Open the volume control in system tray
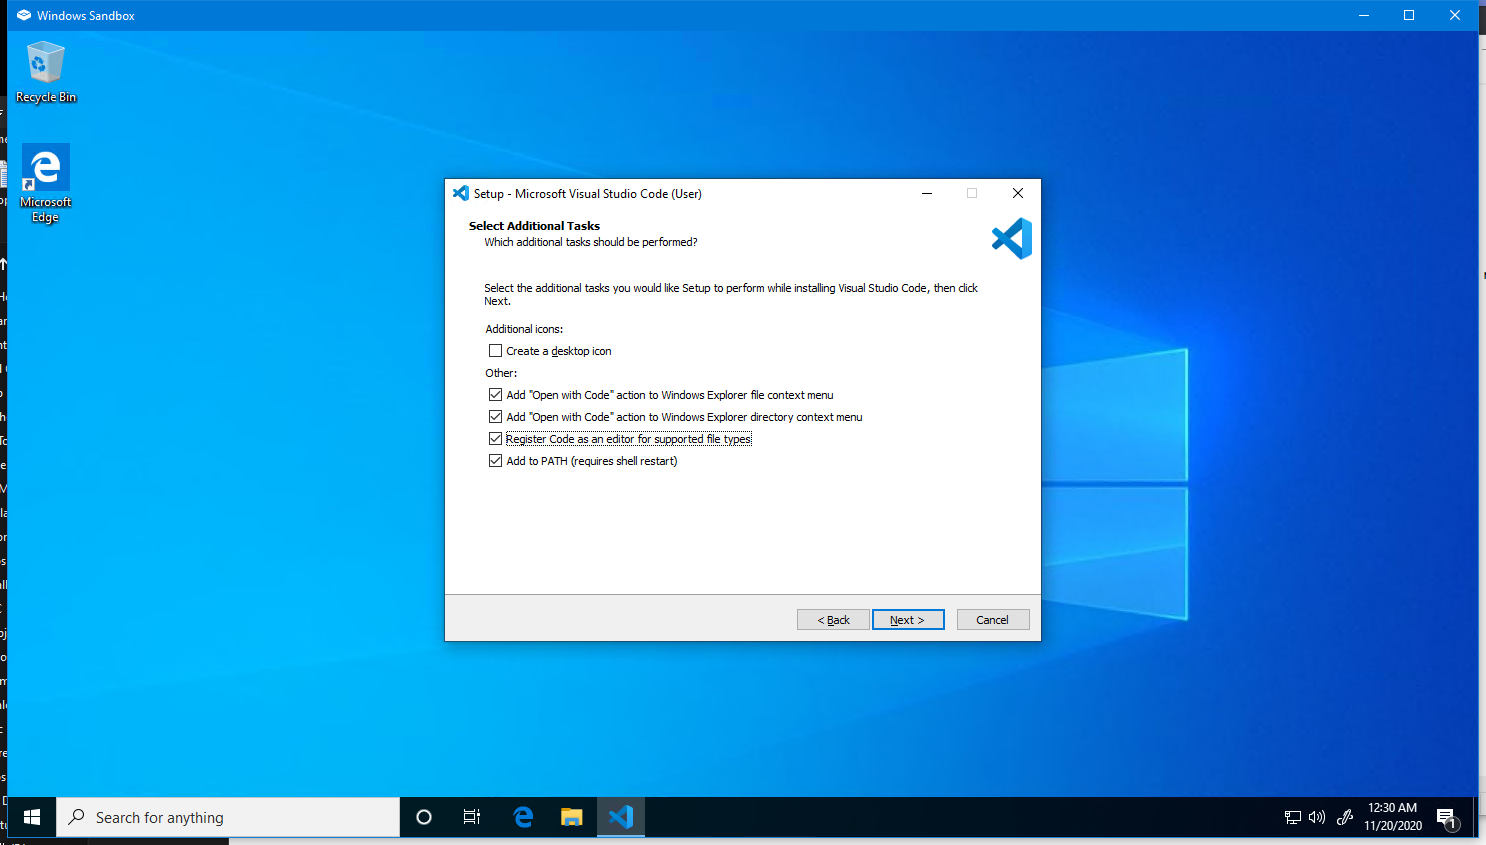This screenshot has height=845, width=1486. (1317, 817)
